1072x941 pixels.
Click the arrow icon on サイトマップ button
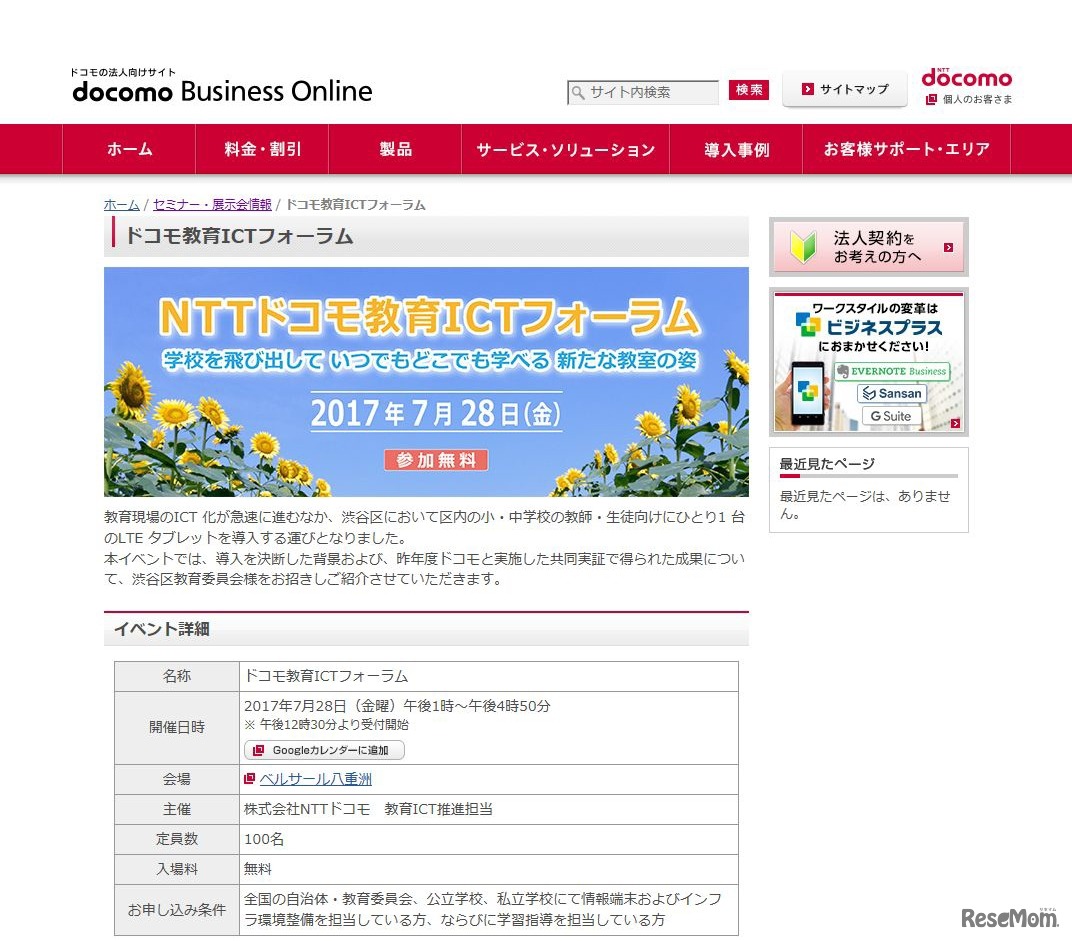click(807, 89)
